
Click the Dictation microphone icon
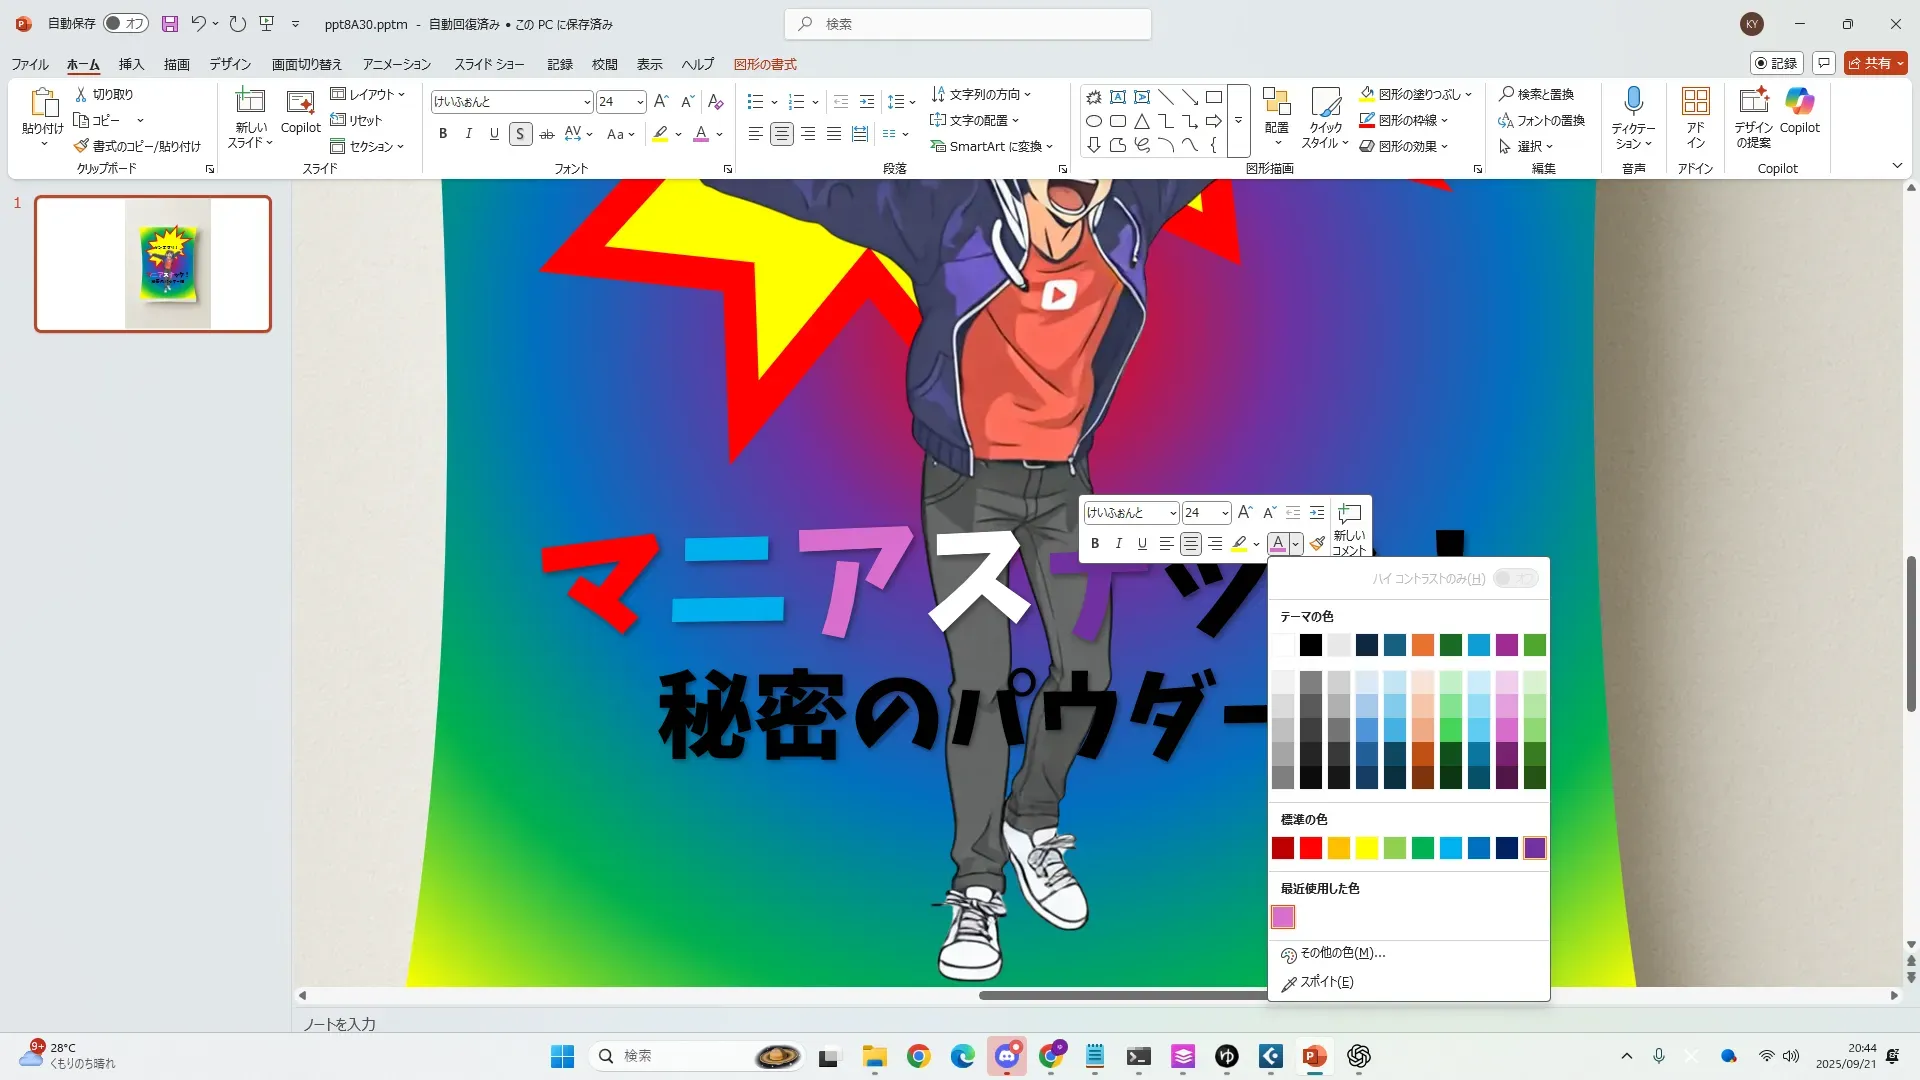1633,102
